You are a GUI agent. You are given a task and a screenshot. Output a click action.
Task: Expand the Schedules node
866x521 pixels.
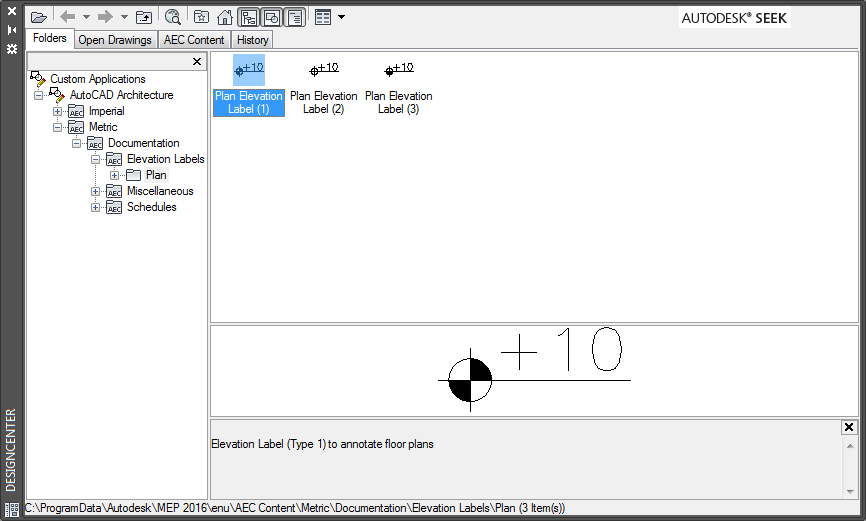(96, 208)
